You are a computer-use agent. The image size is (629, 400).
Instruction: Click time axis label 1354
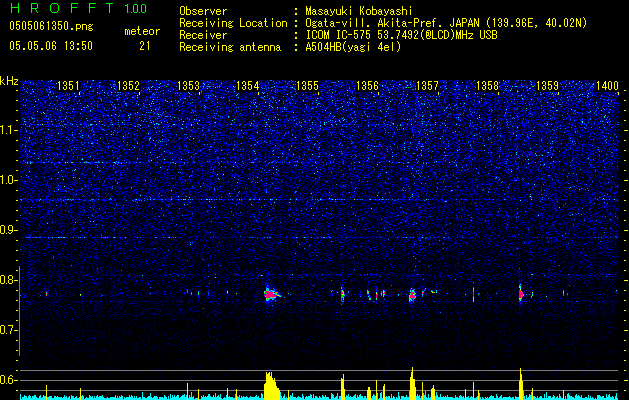[x=248, y=85]
